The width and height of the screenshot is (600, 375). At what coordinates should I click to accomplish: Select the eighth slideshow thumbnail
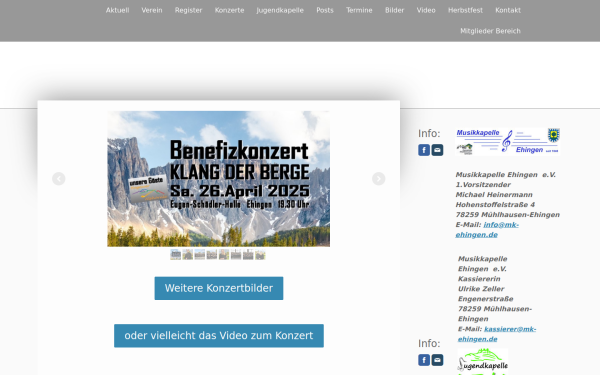click(260, 254)
